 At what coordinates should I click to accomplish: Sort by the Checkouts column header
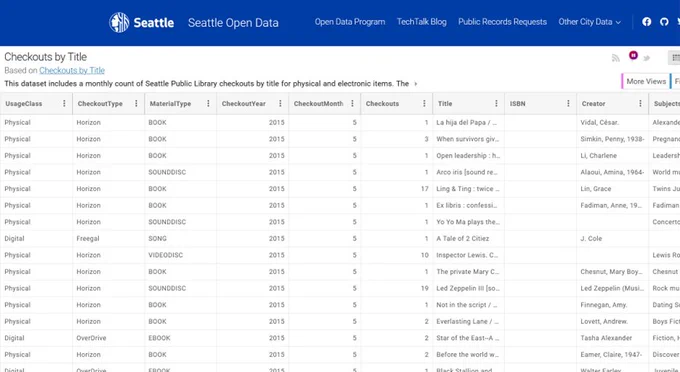click(x=382, y=104)
